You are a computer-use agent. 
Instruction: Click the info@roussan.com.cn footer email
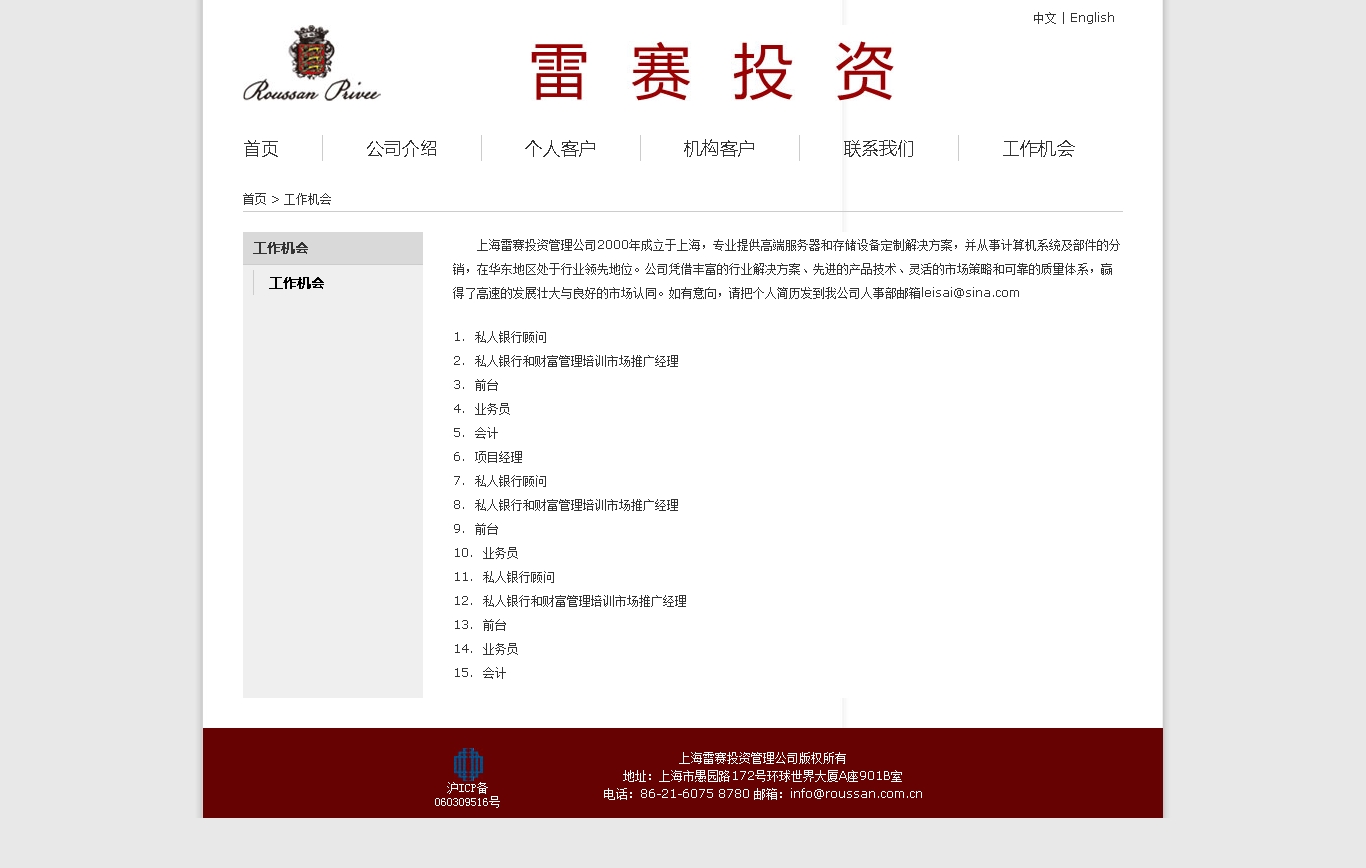click(856, 794)
